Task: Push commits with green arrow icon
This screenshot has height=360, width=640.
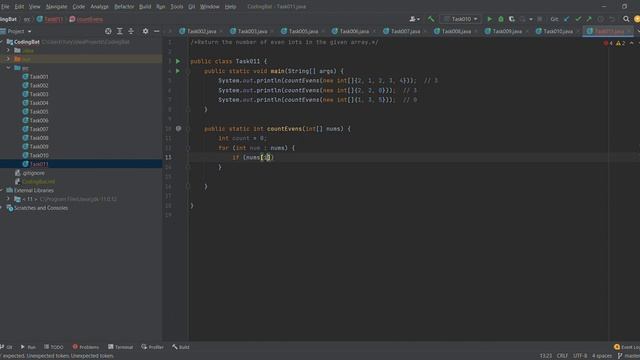Action: 589,19
